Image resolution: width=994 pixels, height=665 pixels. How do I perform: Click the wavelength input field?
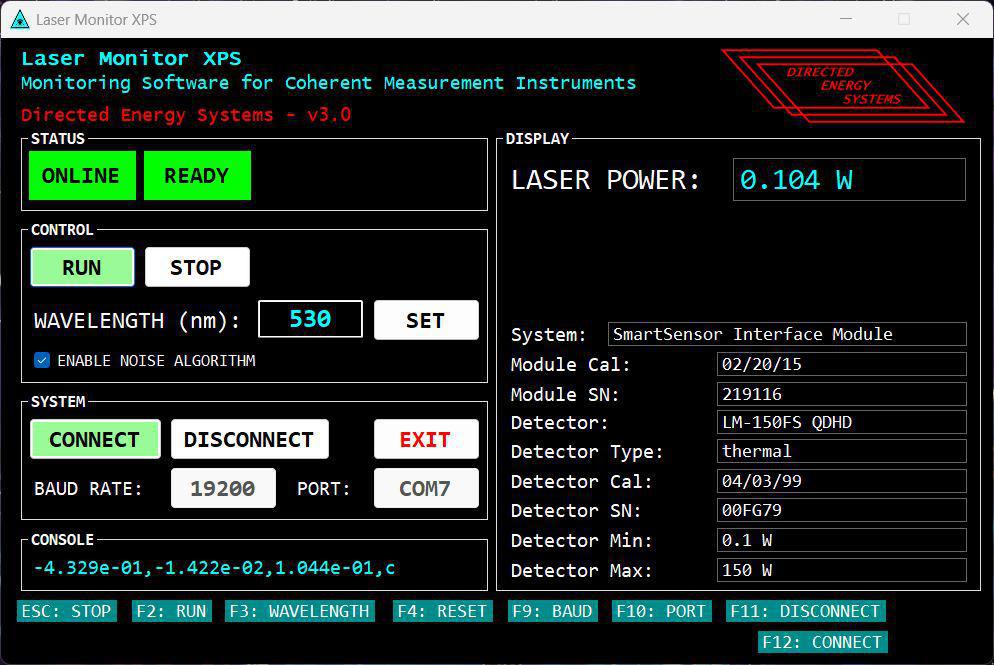click(x=310, y=320)
